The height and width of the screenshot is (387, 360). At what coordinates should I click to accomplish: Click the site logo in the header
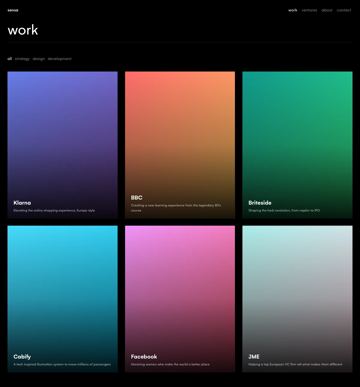tap(13, 10)
